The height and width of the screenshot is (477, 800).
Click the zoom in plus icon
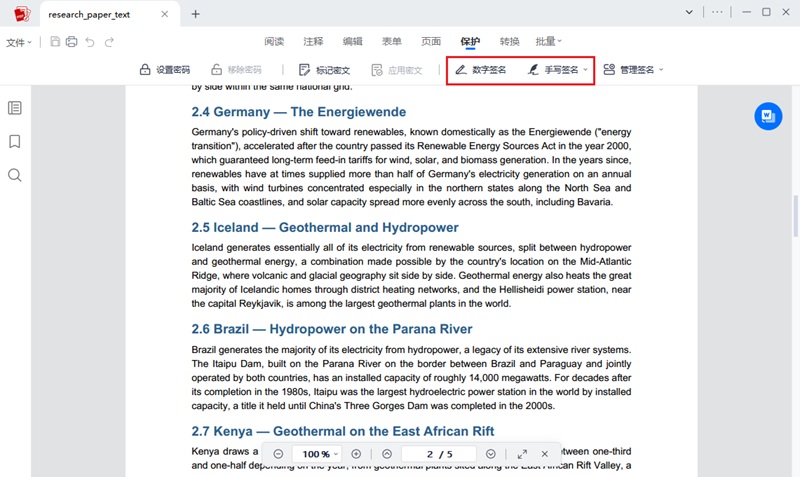(356, 454)
